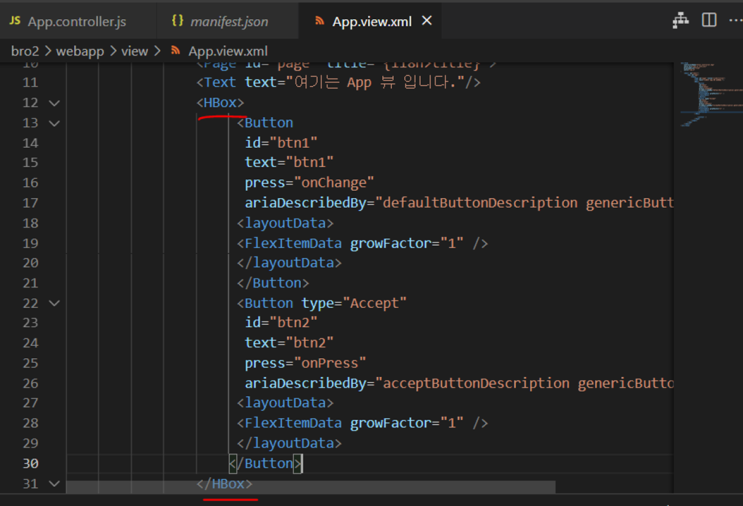The width and height of the screenshot is (743, 506).
Task: Click the closing Button tag on line 21
Action: (x=273, y=283)
